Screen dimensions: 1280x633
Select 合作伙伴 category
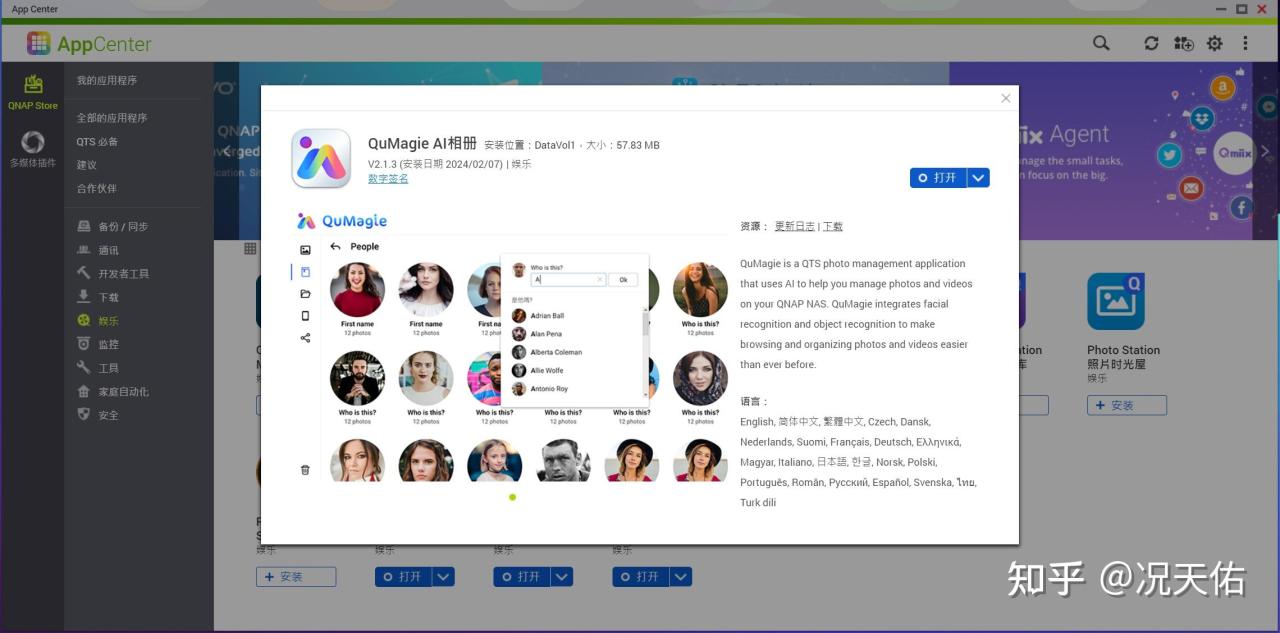tap(97, 189)
